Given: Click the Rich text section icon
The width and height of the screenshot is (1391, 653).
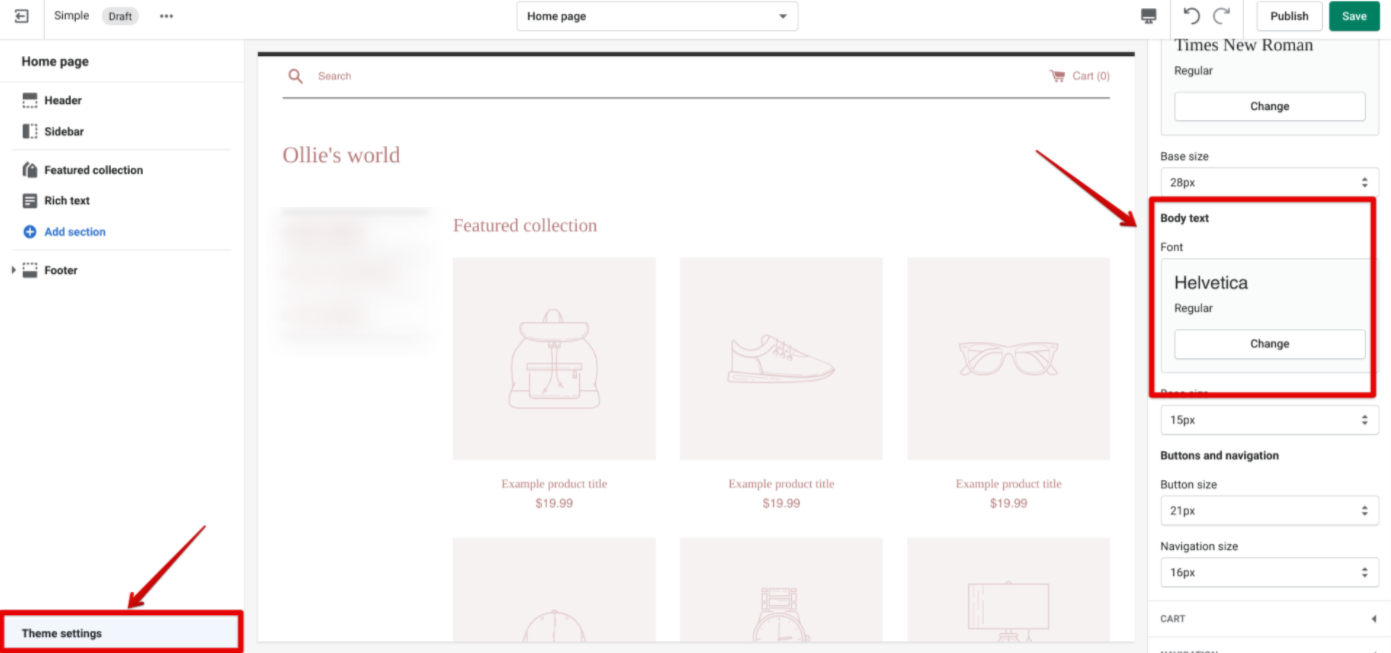Looking at the screenshot, I should 30,201.
